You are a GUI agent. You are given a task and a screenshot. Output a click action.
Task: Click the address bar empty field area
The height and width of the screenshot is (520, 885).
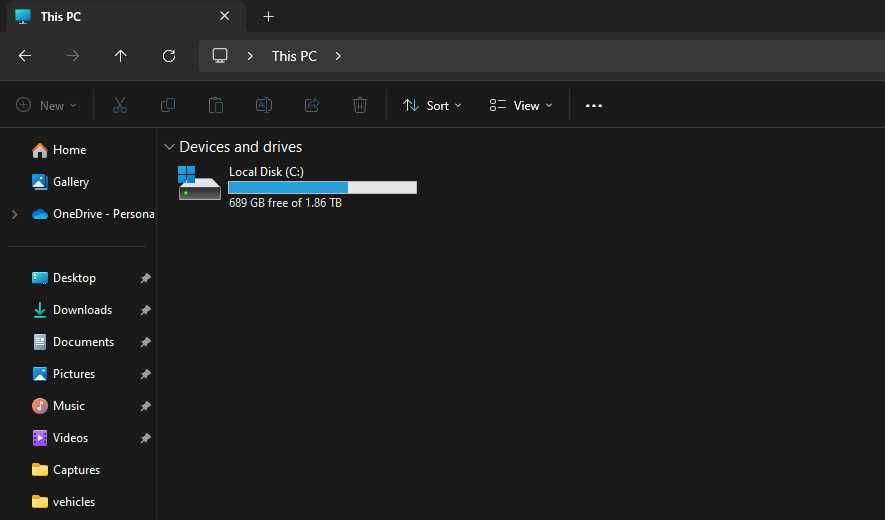coord(615,56)
